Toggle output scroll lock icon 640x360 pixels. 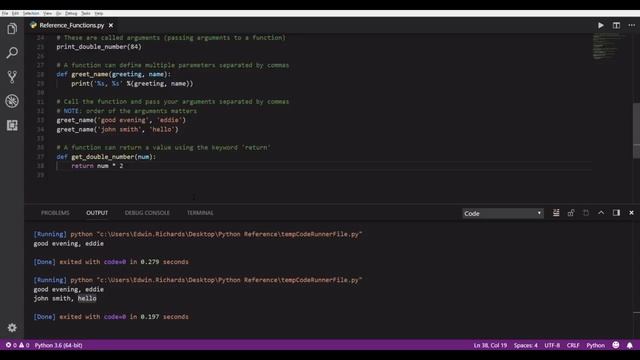pyautogui.click(x=571, y=213)
